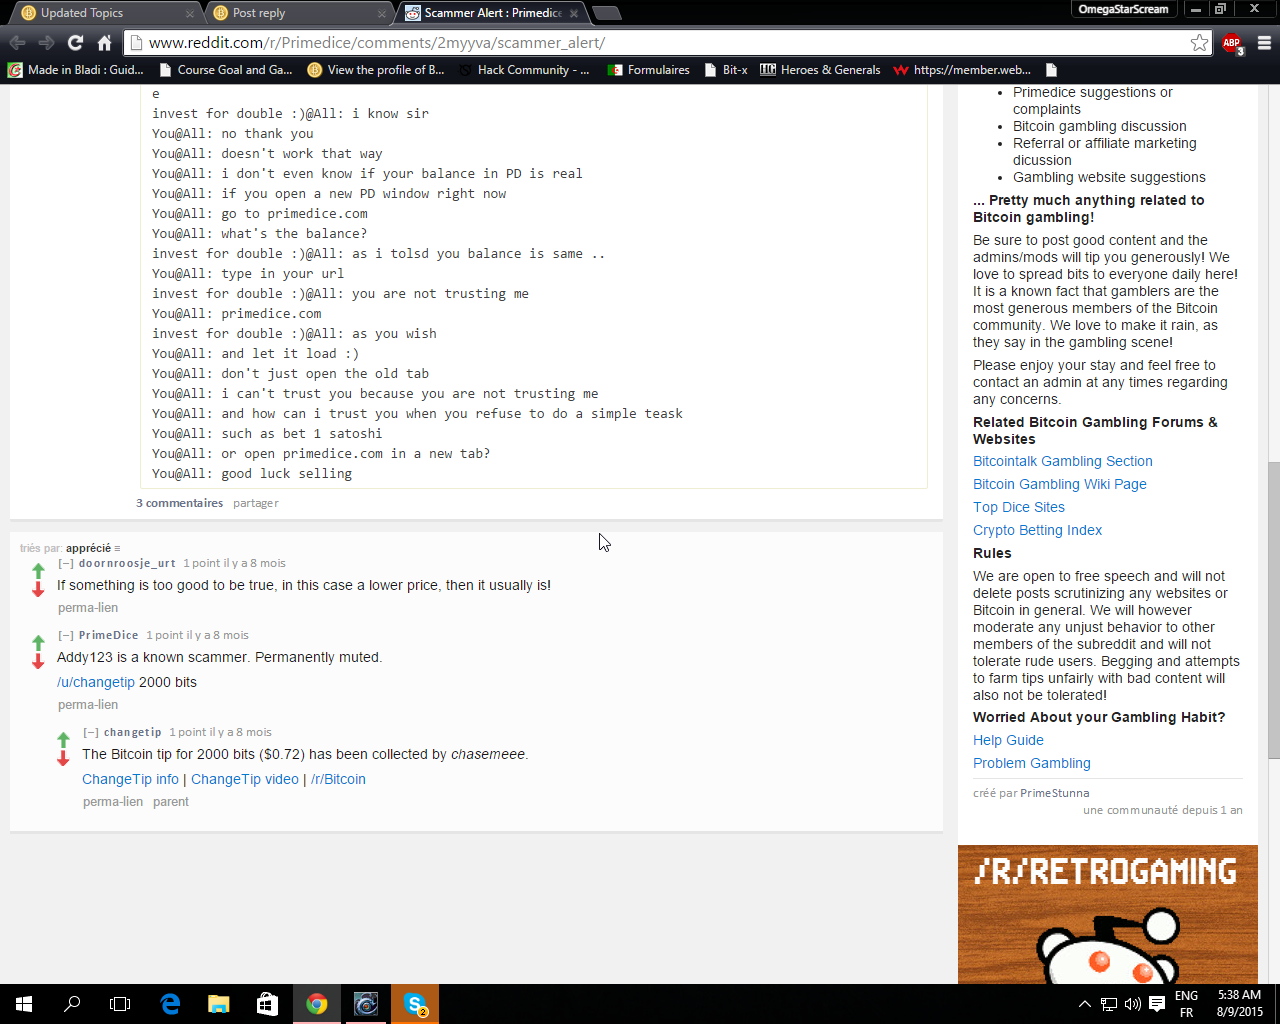This screenshot has width=1280, height=1024.
Task: Open taskbar search magnifier
Action: click(x=72, y=1004)
